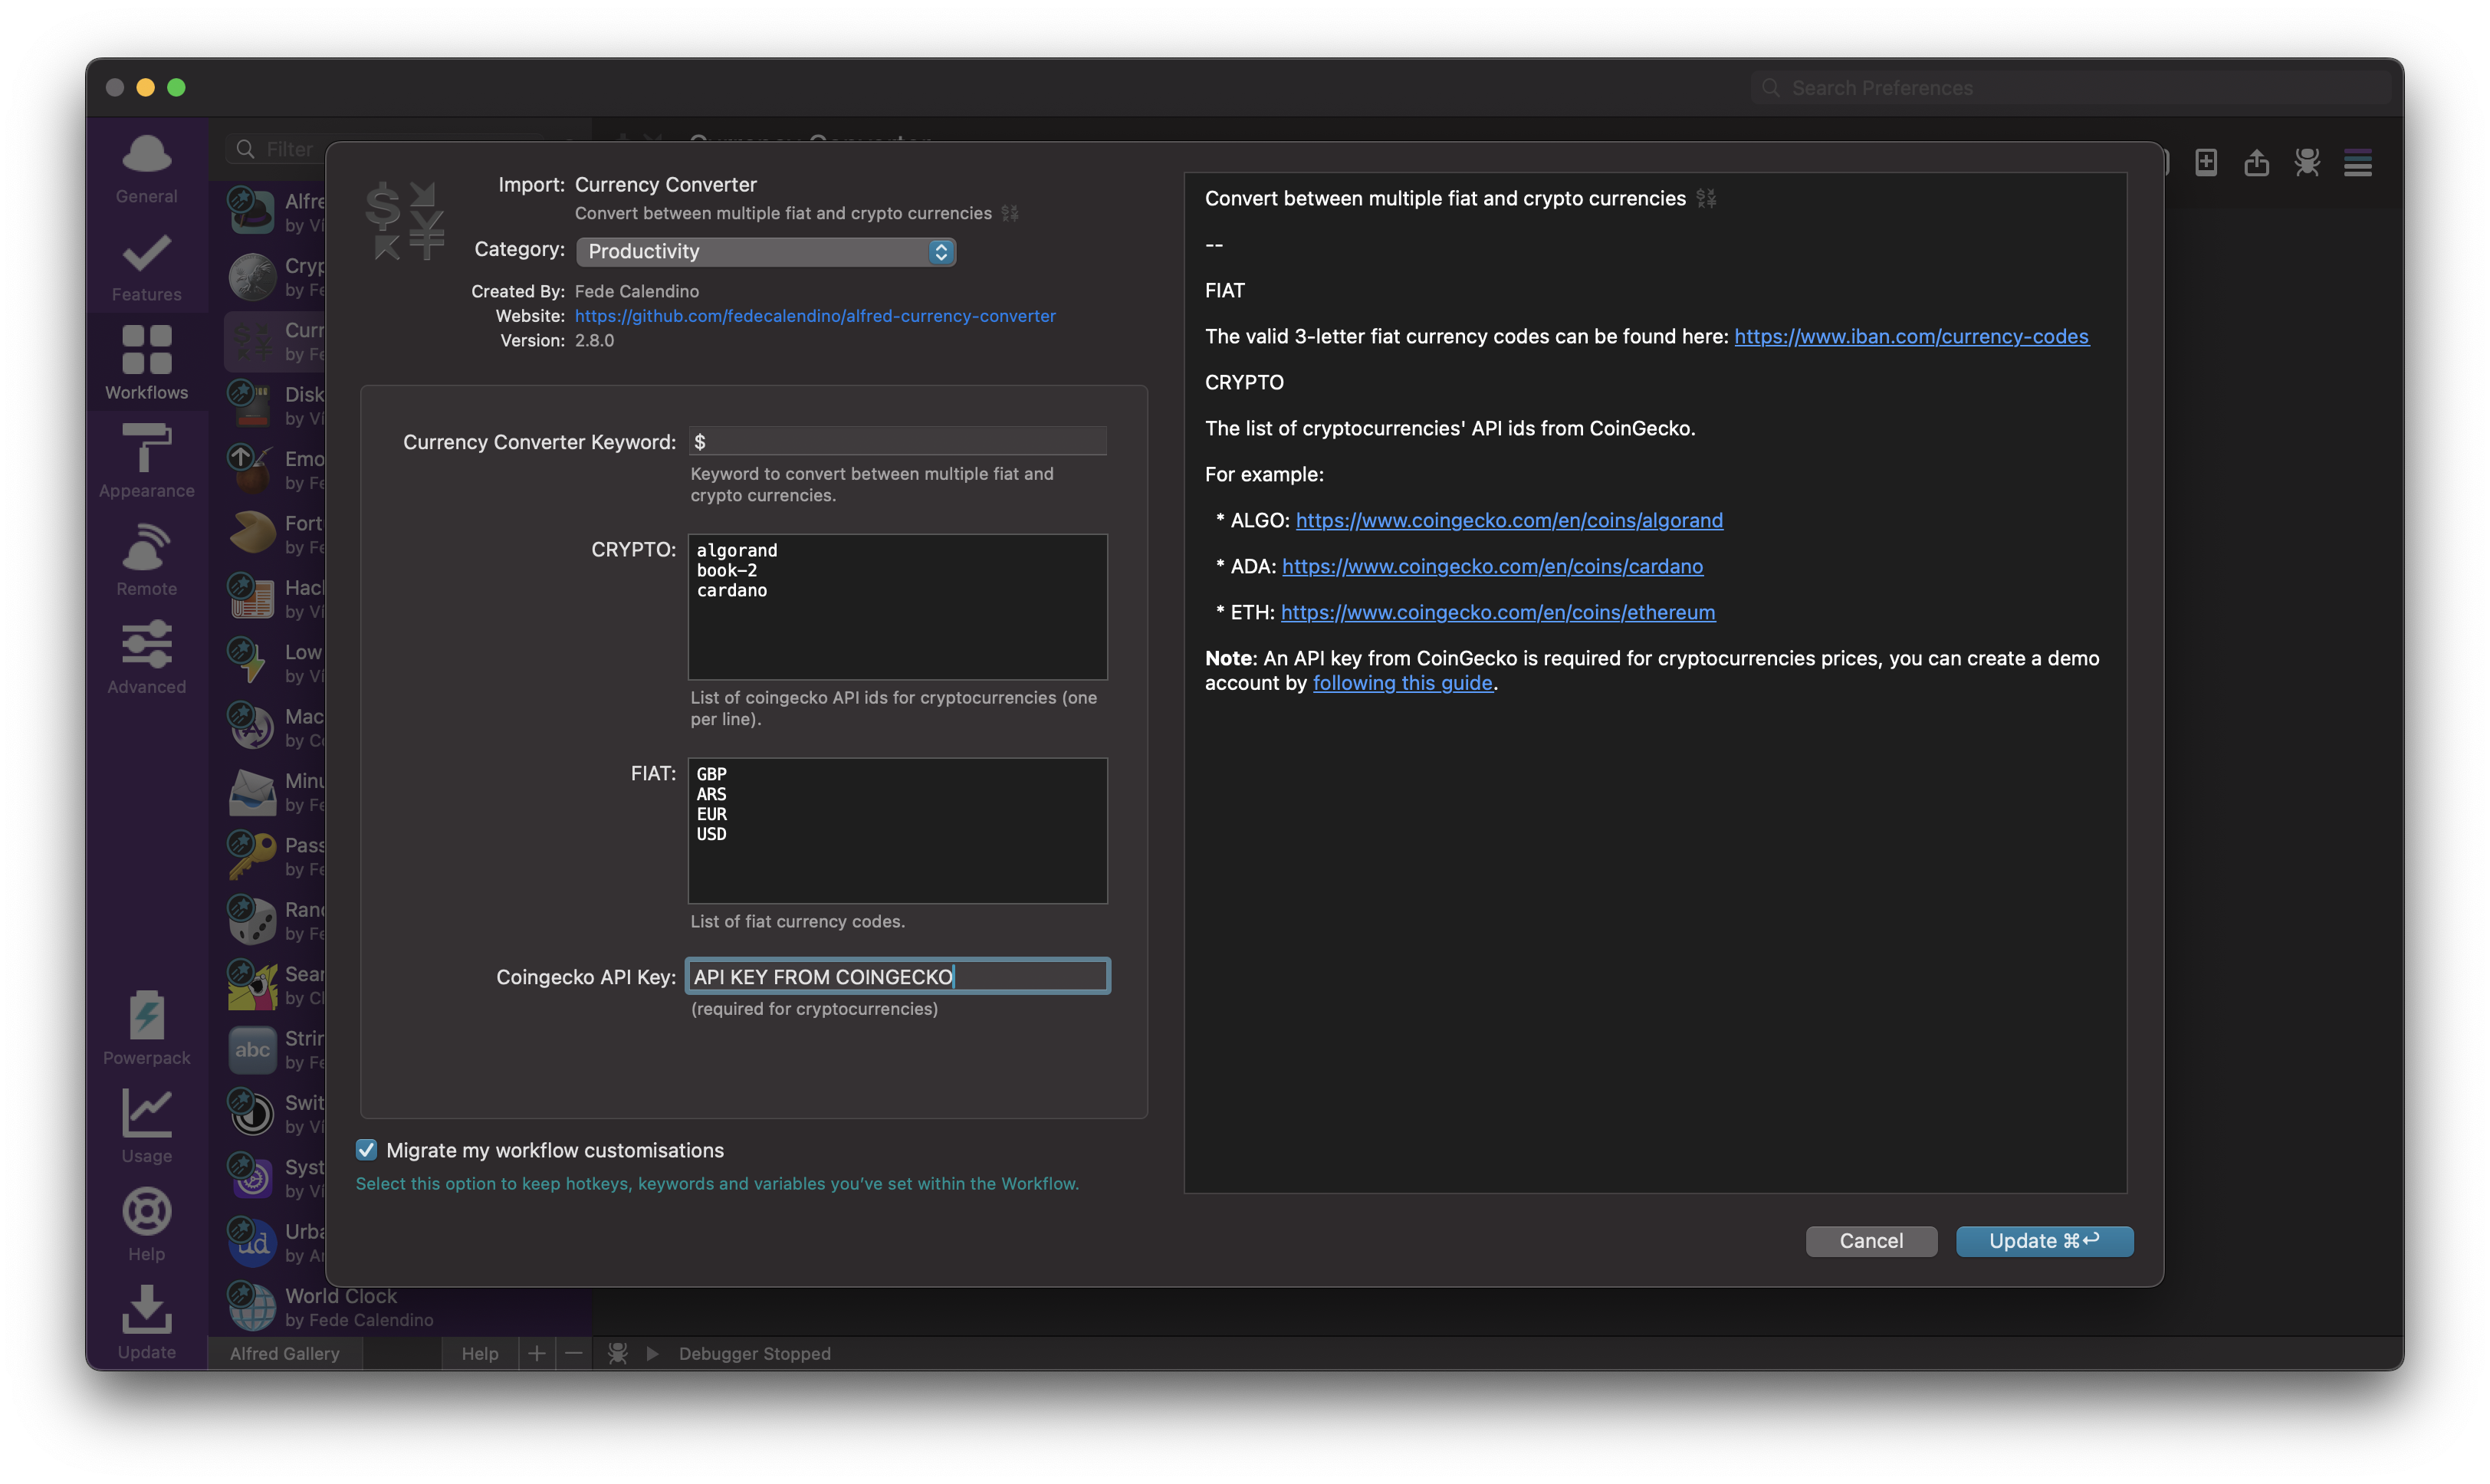Open the GitHub alfred-currency-converter website link
This screenshot has height=1484, width=2490.
[815, 315]
